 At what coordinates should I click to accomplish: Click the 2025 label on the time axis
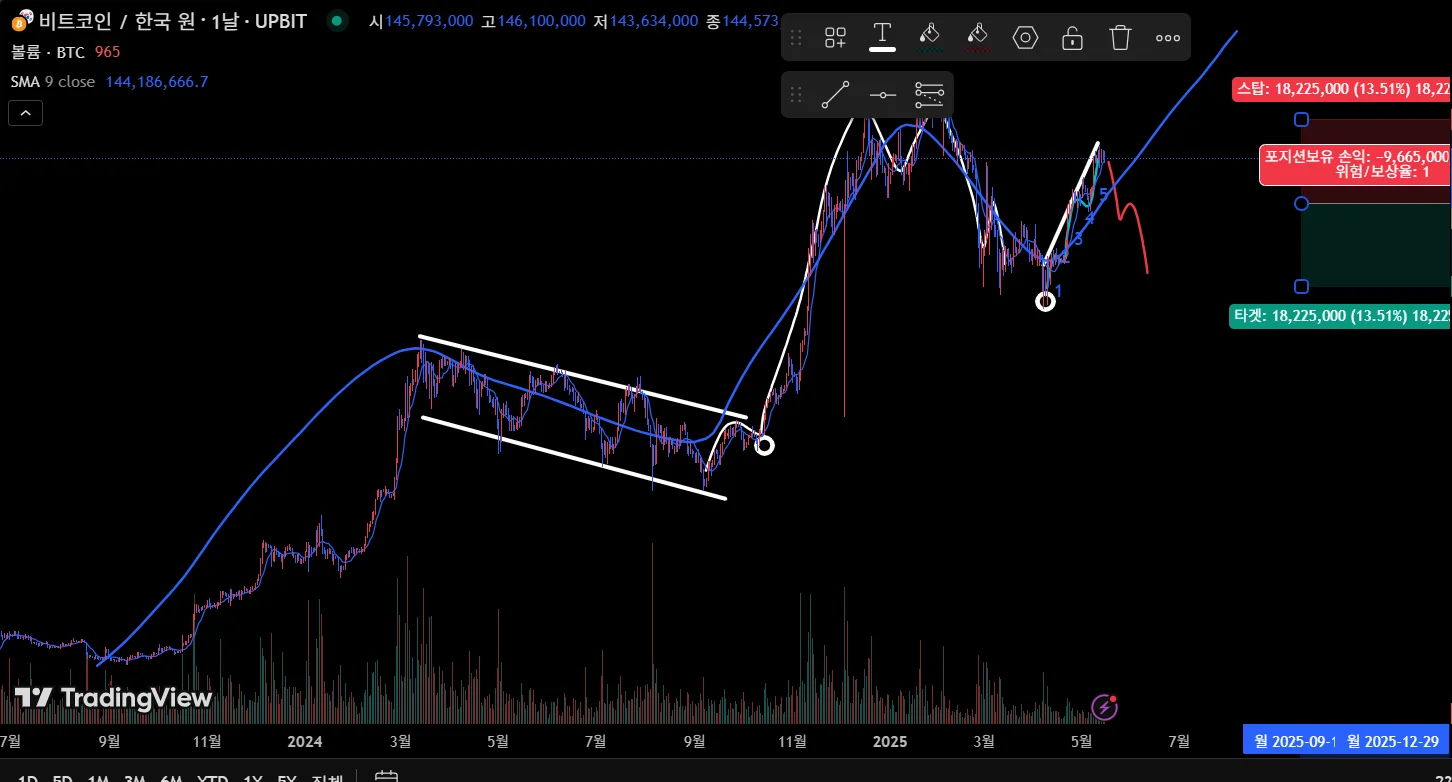[x=889, y=741]
